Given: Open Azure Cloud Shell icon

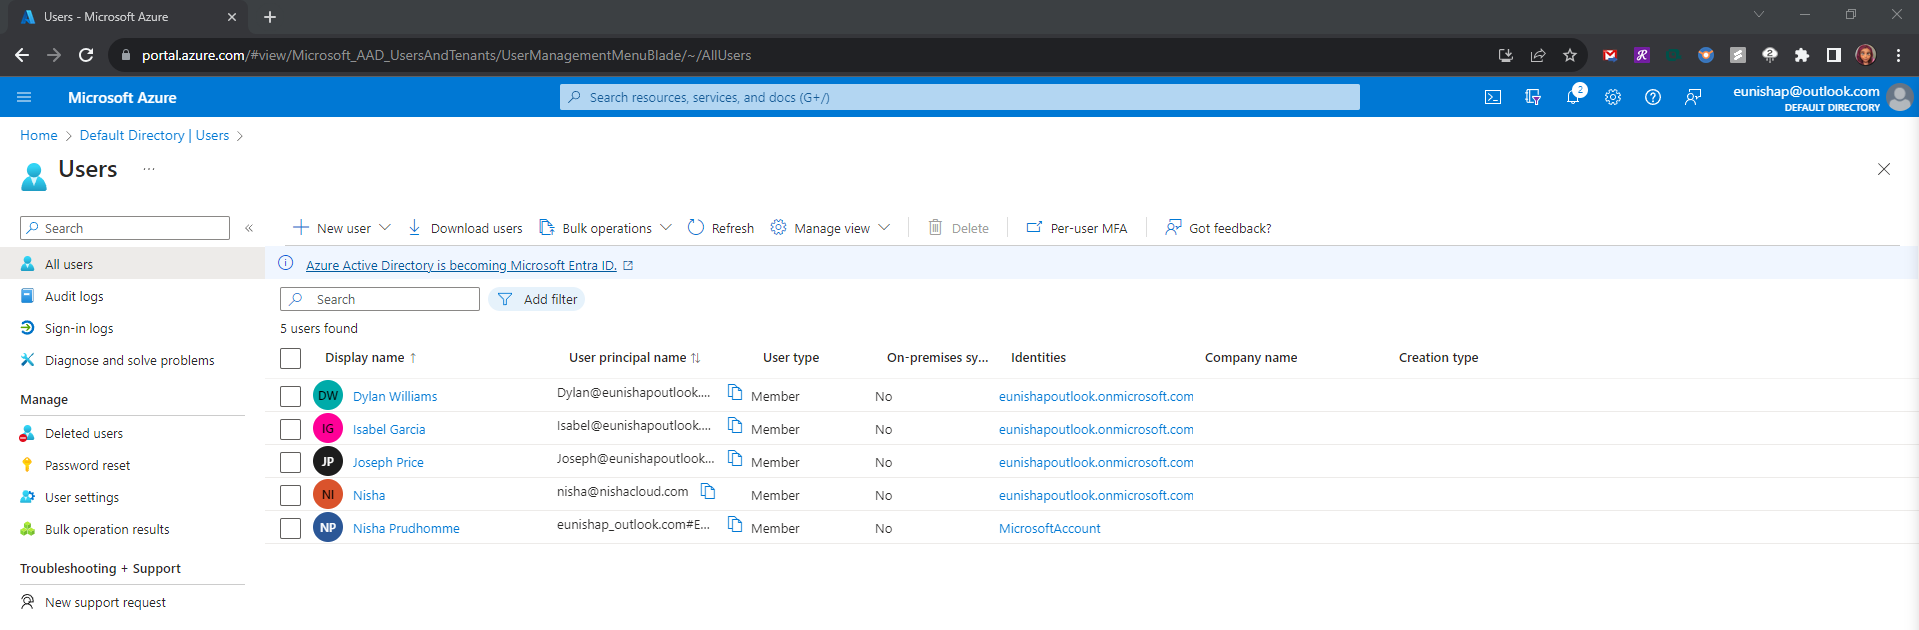Looking at the screenshot, I should (x=1493, y=97).
